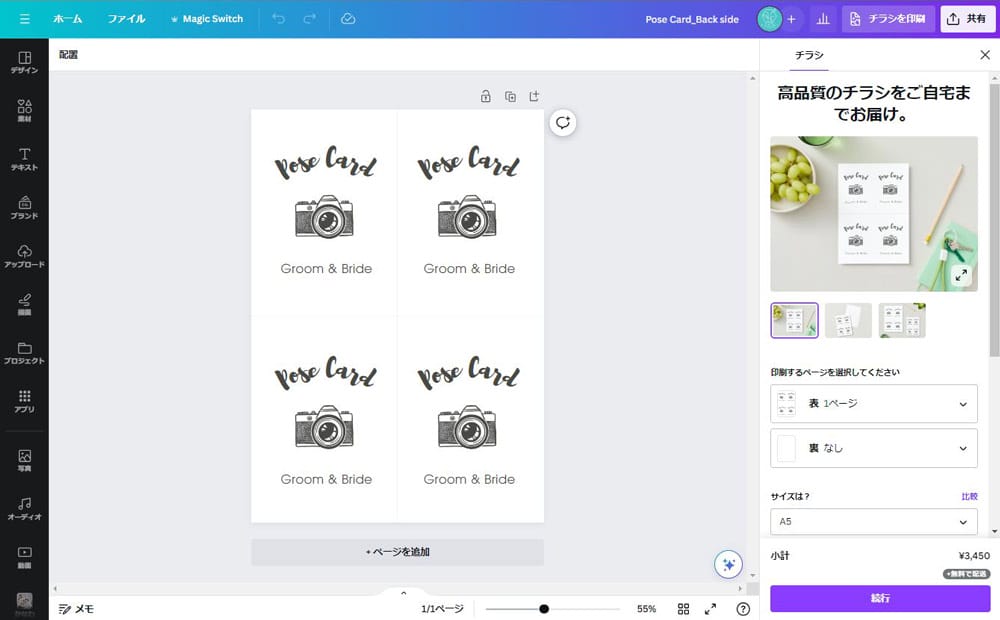The image size is (1000, 620).
Task: Open the grid view icon
Action: coord(684,609)
